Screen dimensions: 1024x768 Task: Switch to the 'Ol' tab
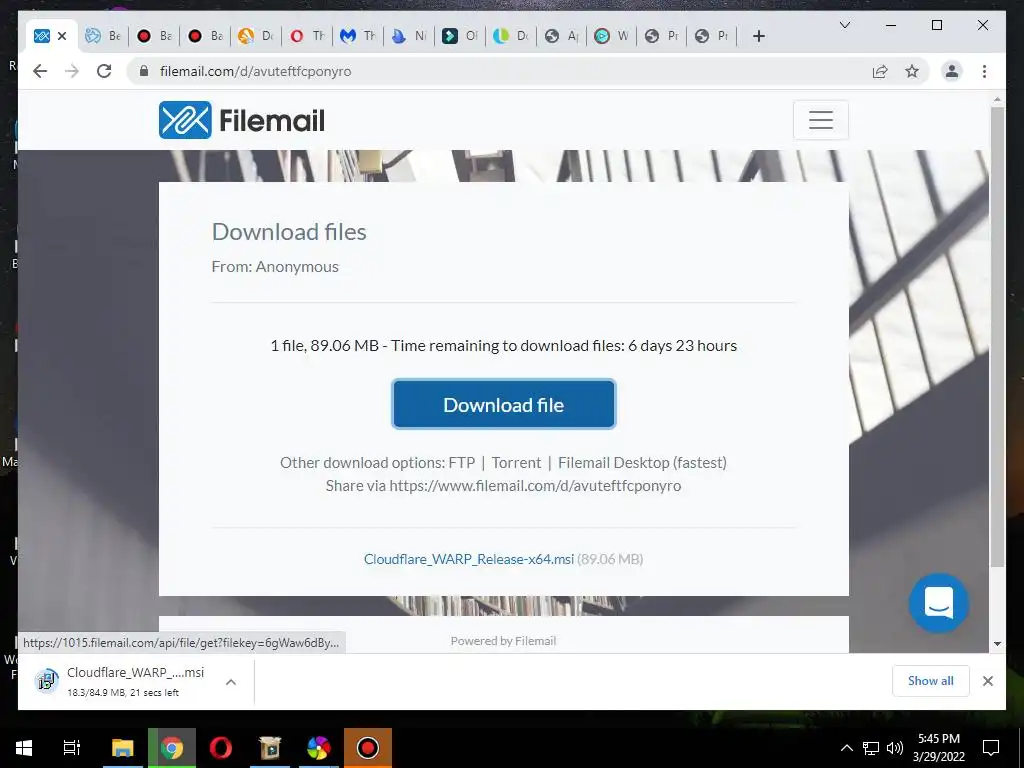pos(460,36)
